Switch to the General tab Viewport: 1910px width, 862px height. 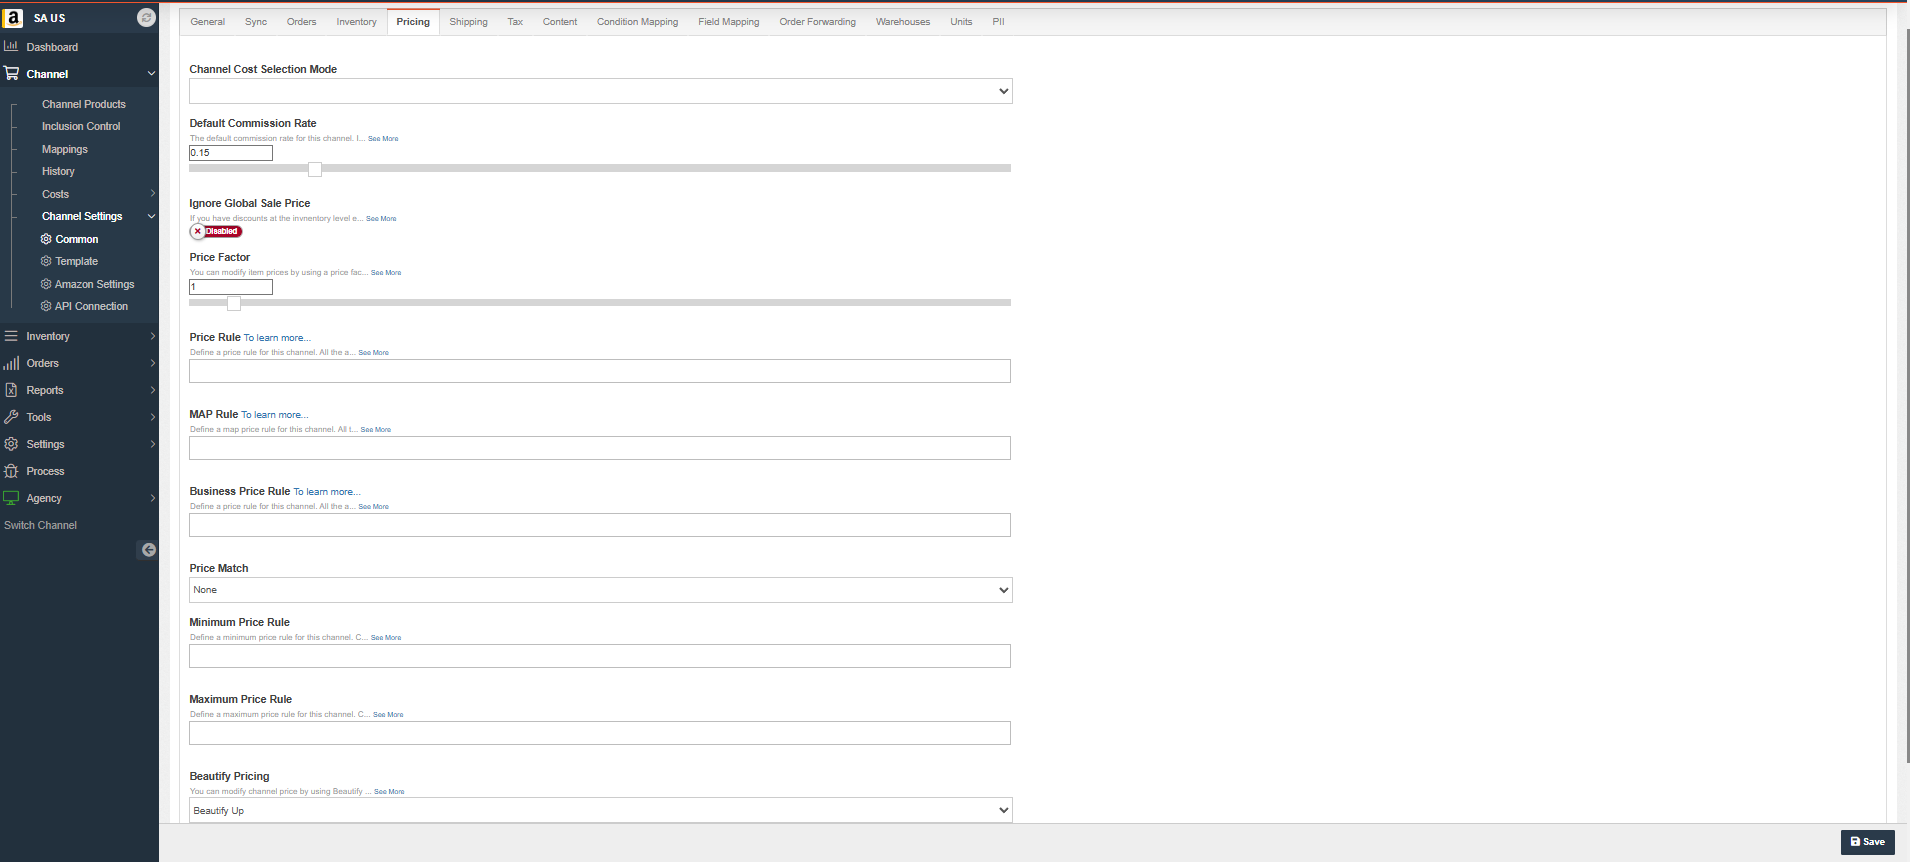[x=208, y=22]
